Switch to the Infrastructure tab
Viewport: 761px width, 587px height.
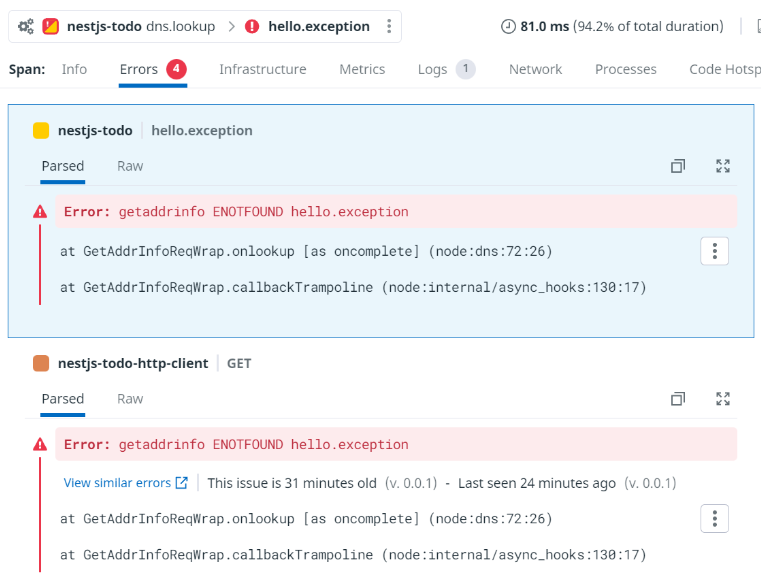[263, 69]
